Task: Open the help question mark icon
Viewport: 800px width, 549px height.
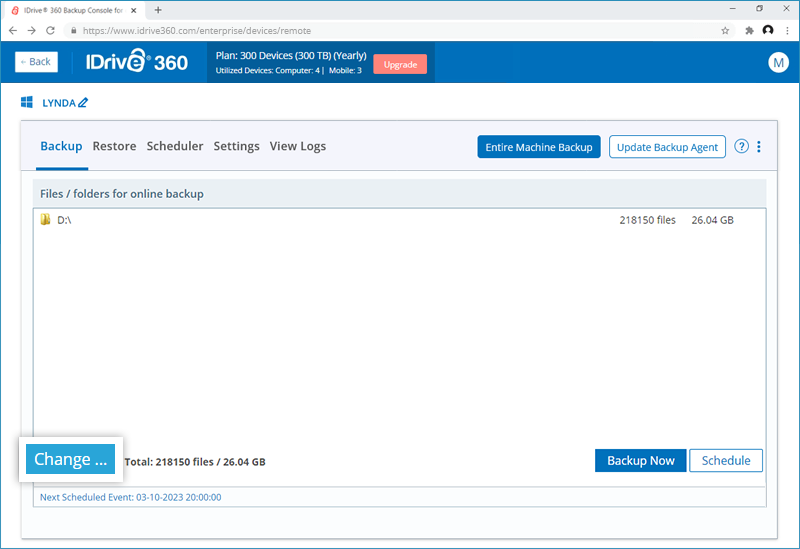Action: pyautogui.click(x=741, y=146)
